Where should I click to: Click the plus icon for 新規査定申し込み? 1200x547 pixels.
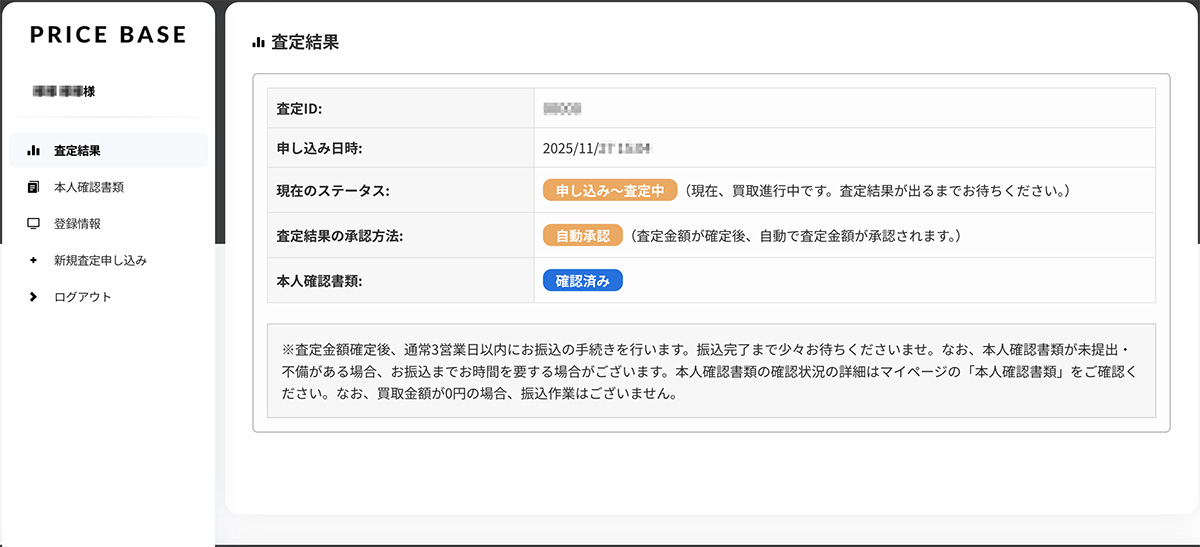[x=33, y=260]
